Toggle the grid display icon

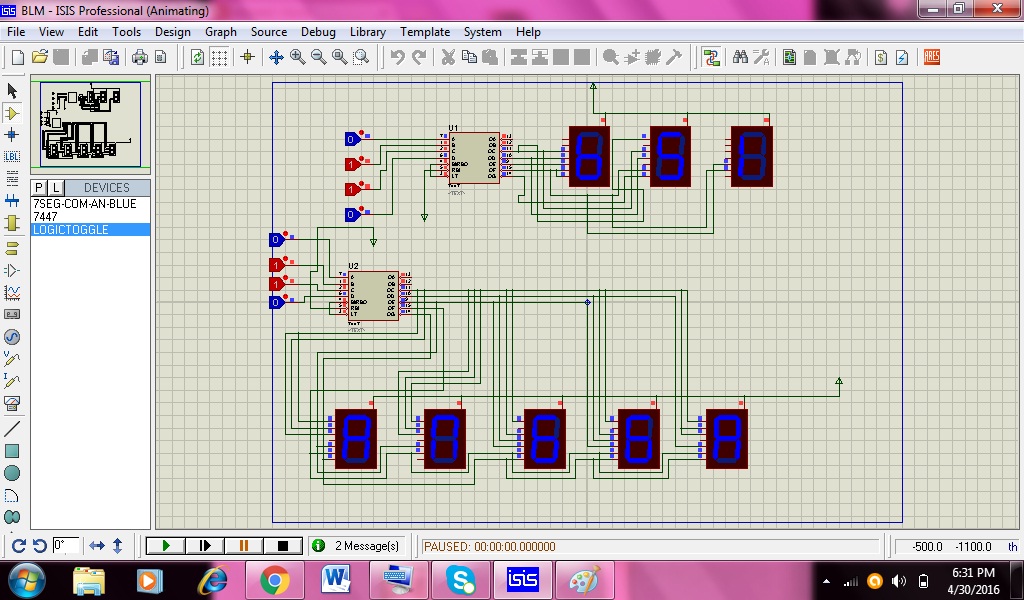tap(221, 57)
